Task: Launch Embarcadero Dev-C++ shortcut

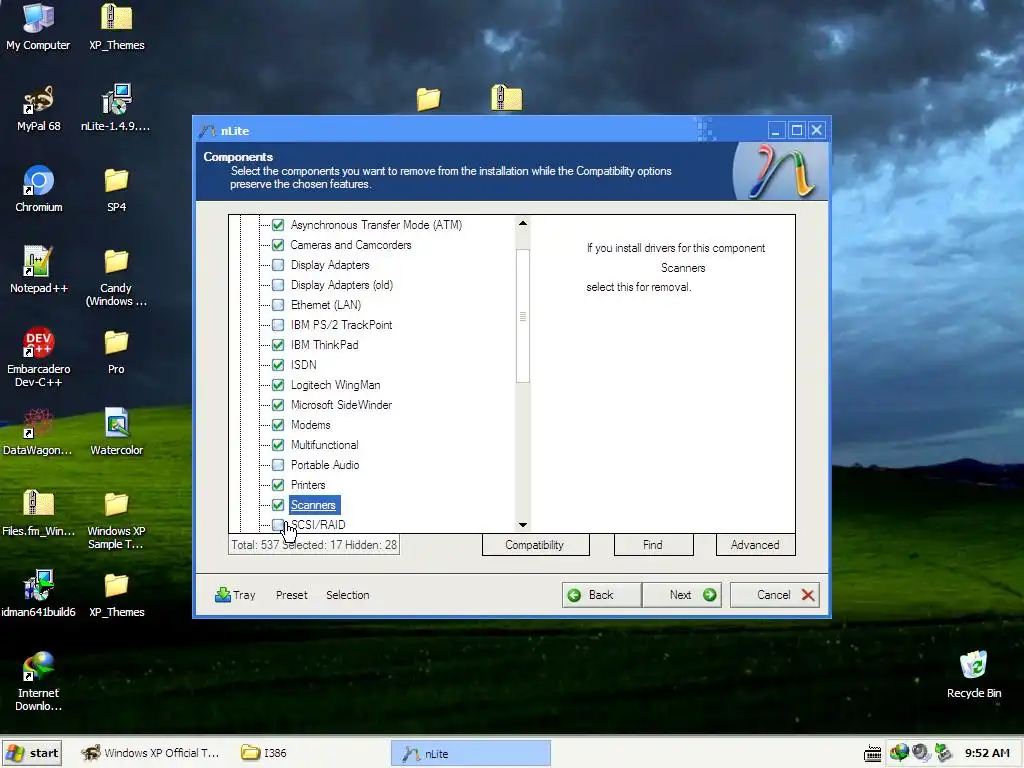Action: coord(39,357)
